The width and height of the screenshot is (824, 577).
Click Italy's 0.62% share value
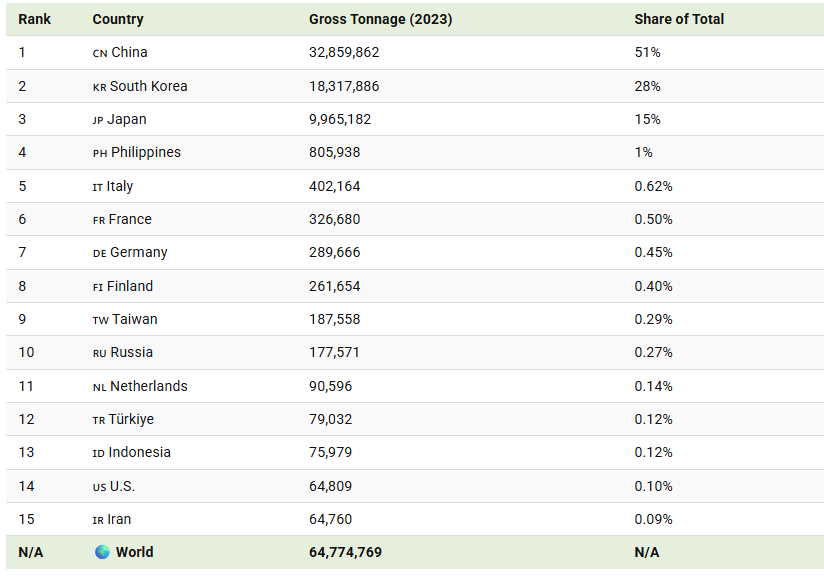click(x=653, y=186)
